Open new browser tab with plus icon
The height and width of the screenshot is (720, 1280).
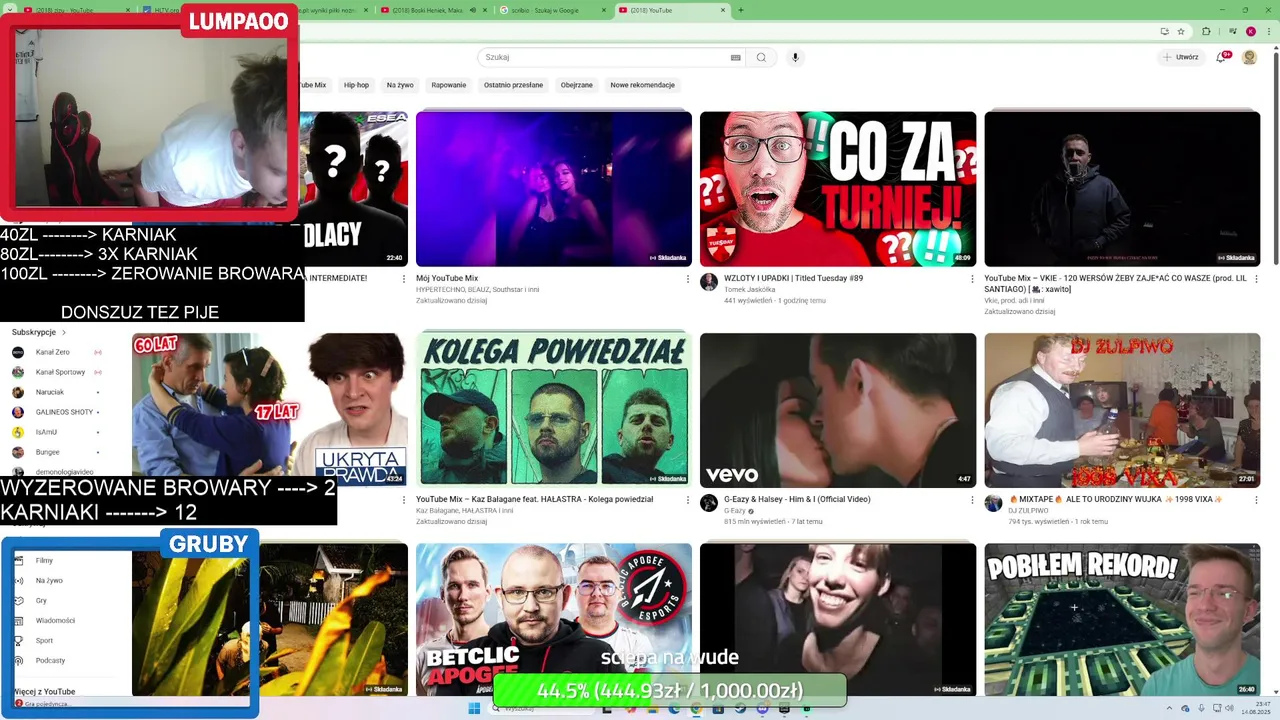coord(740,10)
